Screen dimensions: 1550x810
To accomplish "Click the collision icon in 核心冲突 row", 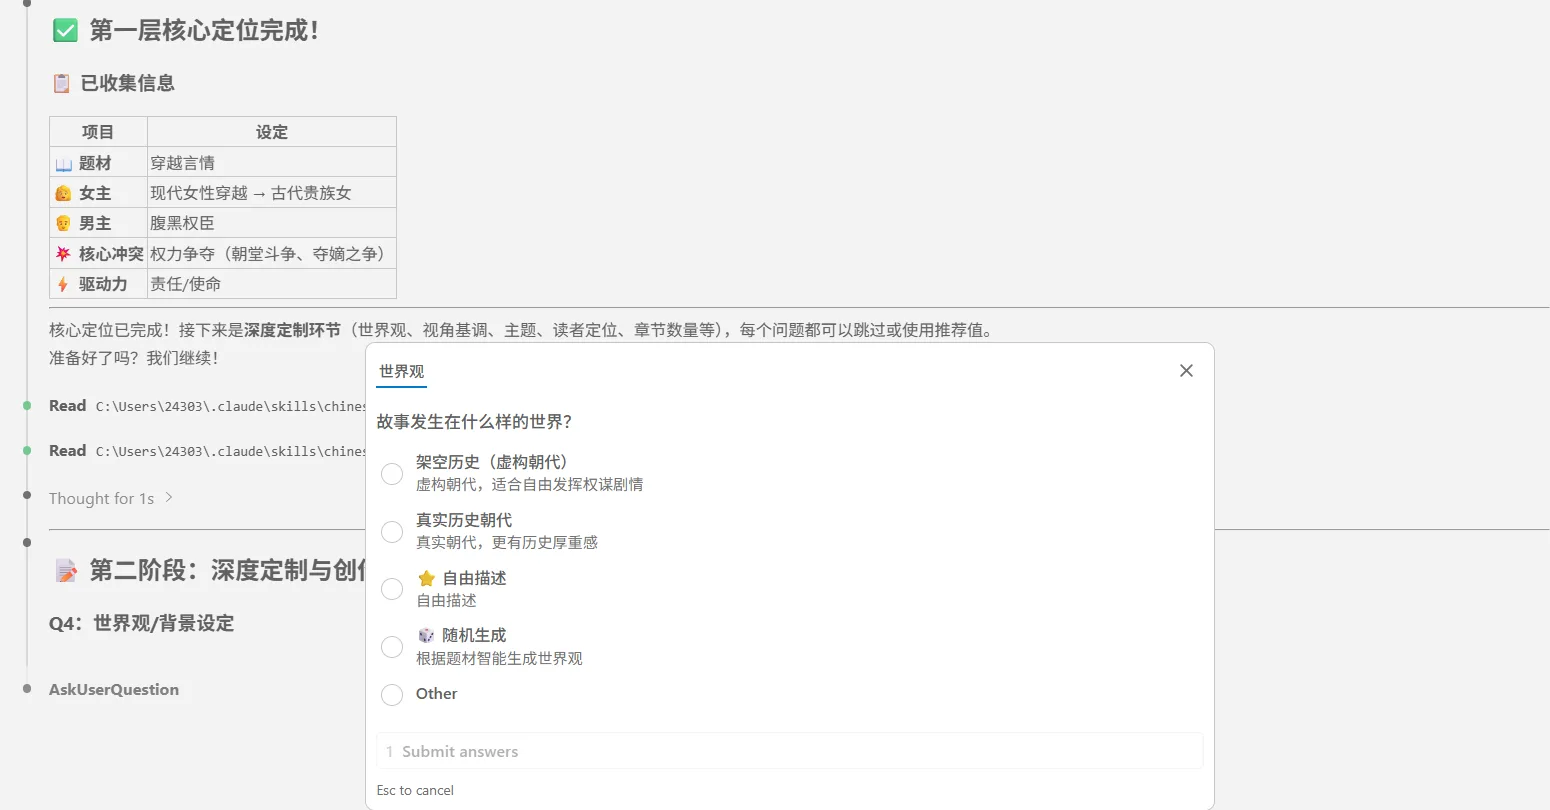I will (64, 254).
